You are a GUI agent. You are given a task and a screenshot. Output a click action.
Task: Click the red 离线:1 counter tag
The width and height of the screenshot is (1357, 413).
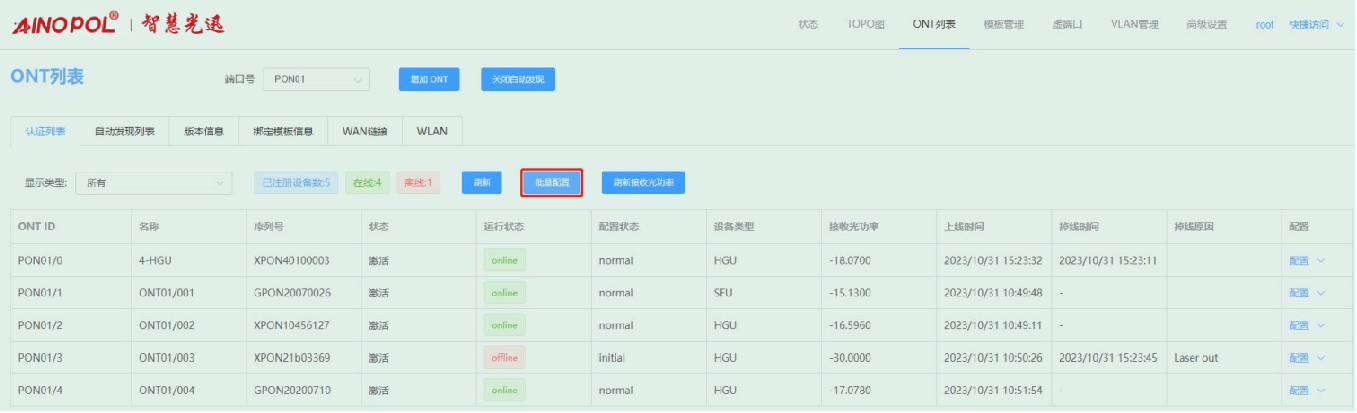[x=418, y=183]
